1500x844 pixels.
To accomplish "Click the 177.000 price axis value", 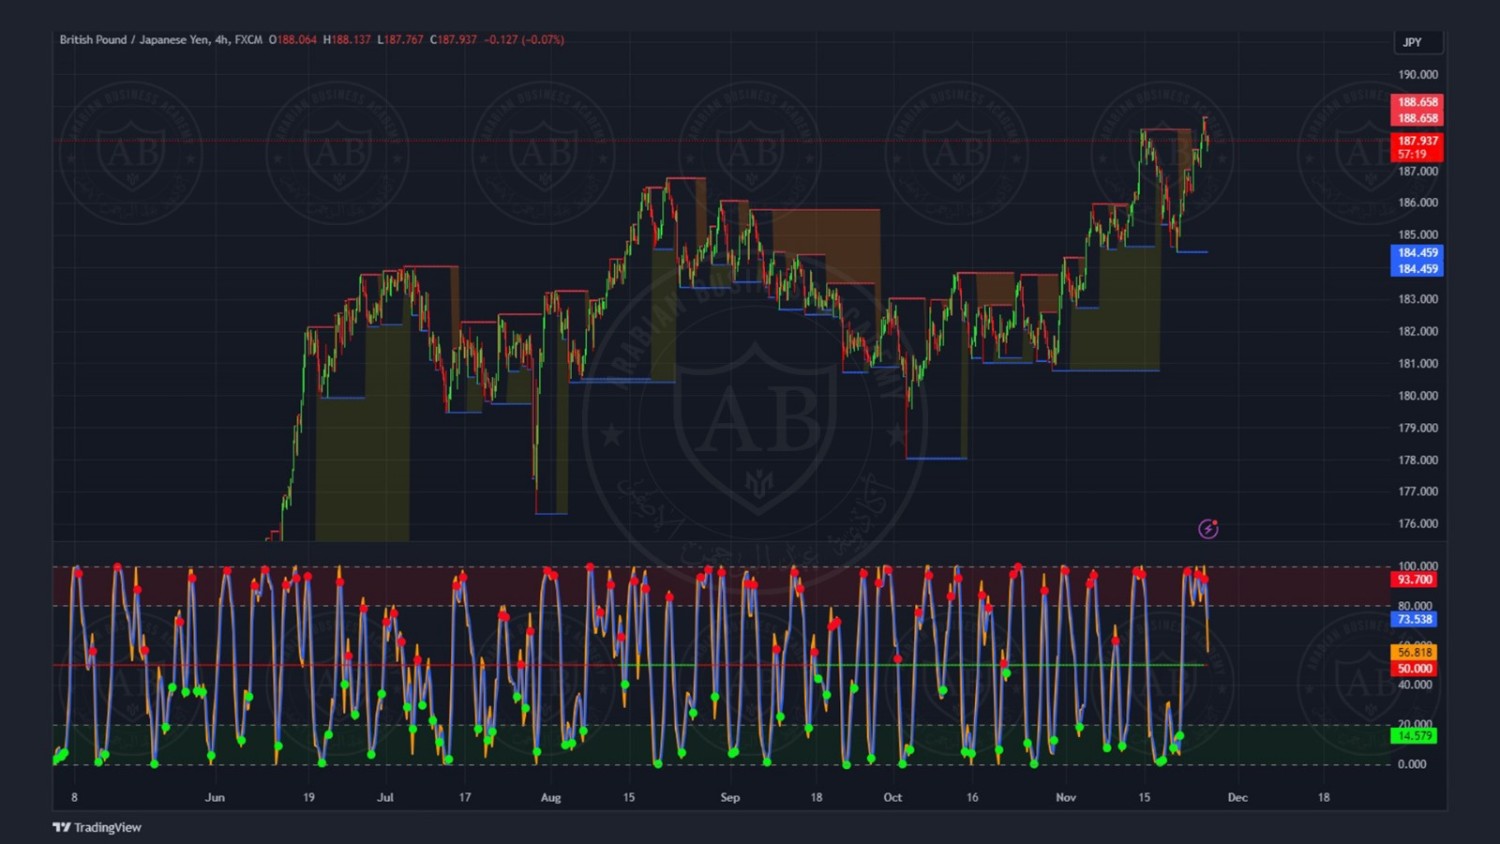I will coord(1417,492).
